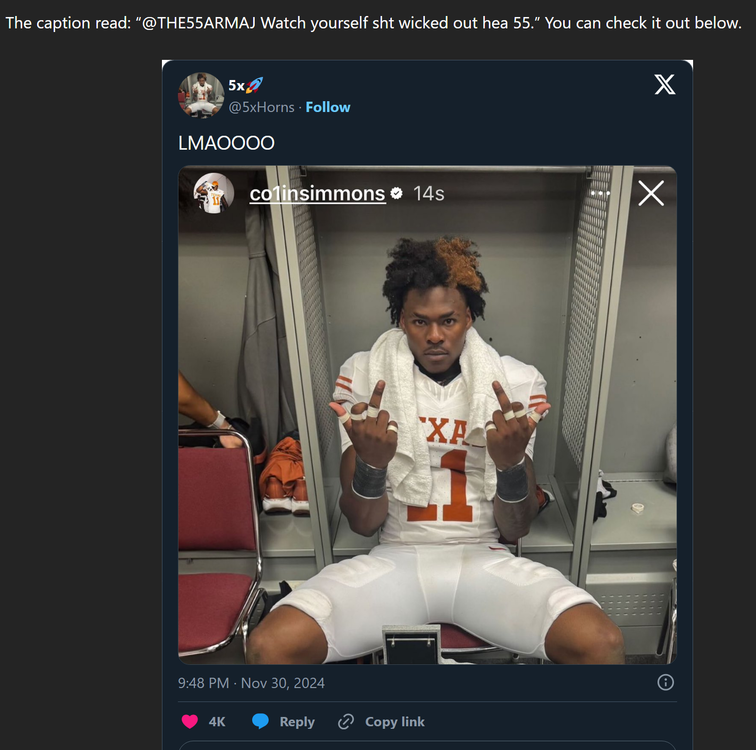The image size is (756, 750).
Task: Click the reply speech bubble icon
Action: (x=260, y=721)
